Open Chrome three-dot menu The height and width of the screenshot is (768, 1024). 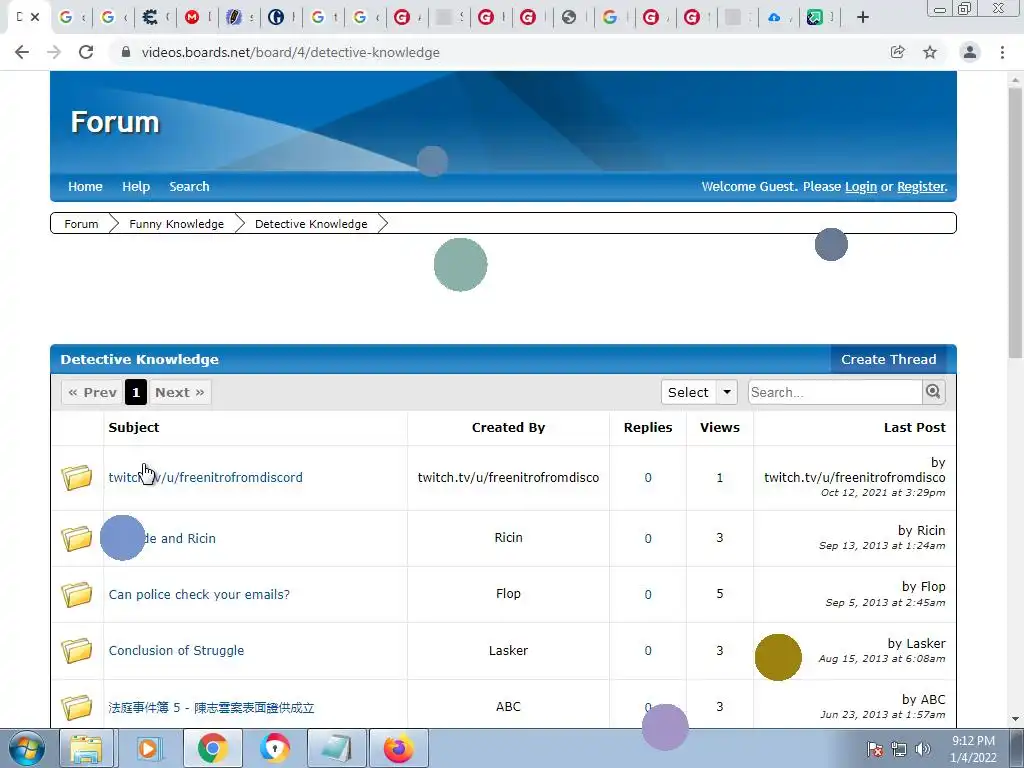tap(1002, 52)
